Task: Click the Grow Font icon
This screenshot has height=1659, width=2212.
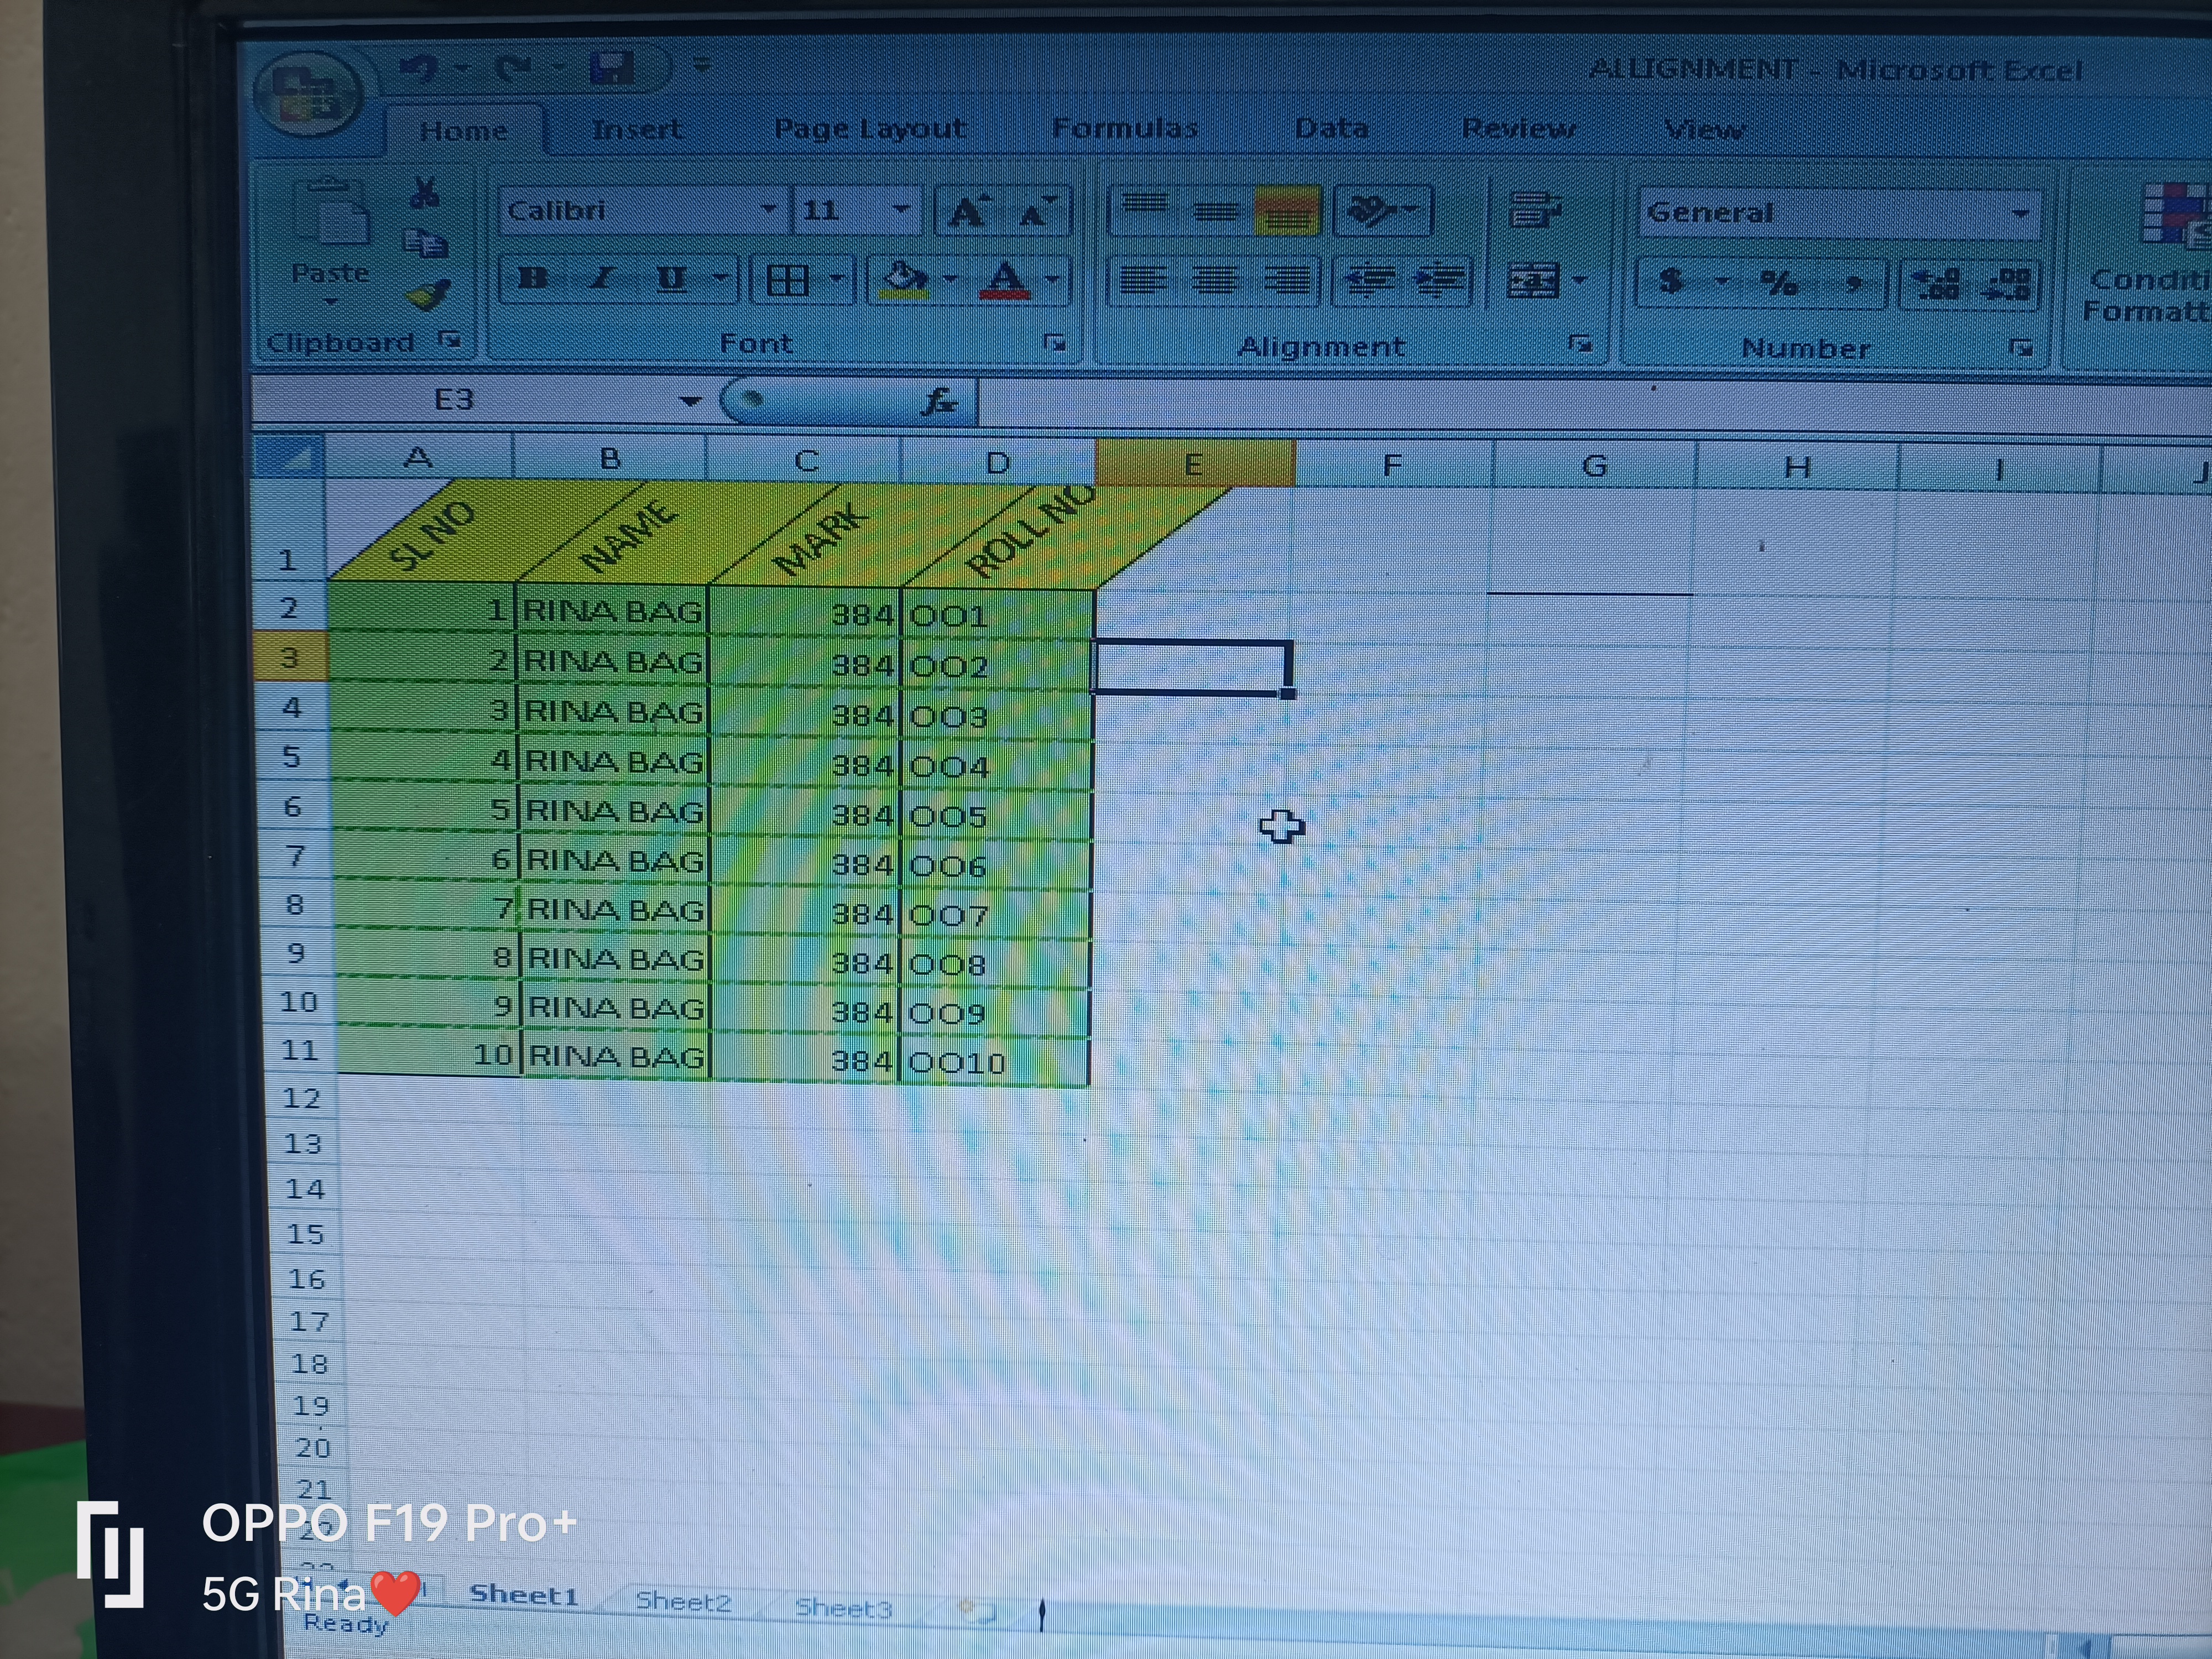Action: pyautogui.click(x=967, y=212)
